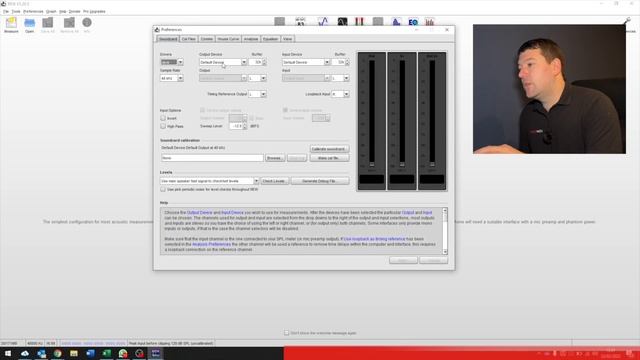
Task: Open the EQ tool icon
Action: point(413,22)
